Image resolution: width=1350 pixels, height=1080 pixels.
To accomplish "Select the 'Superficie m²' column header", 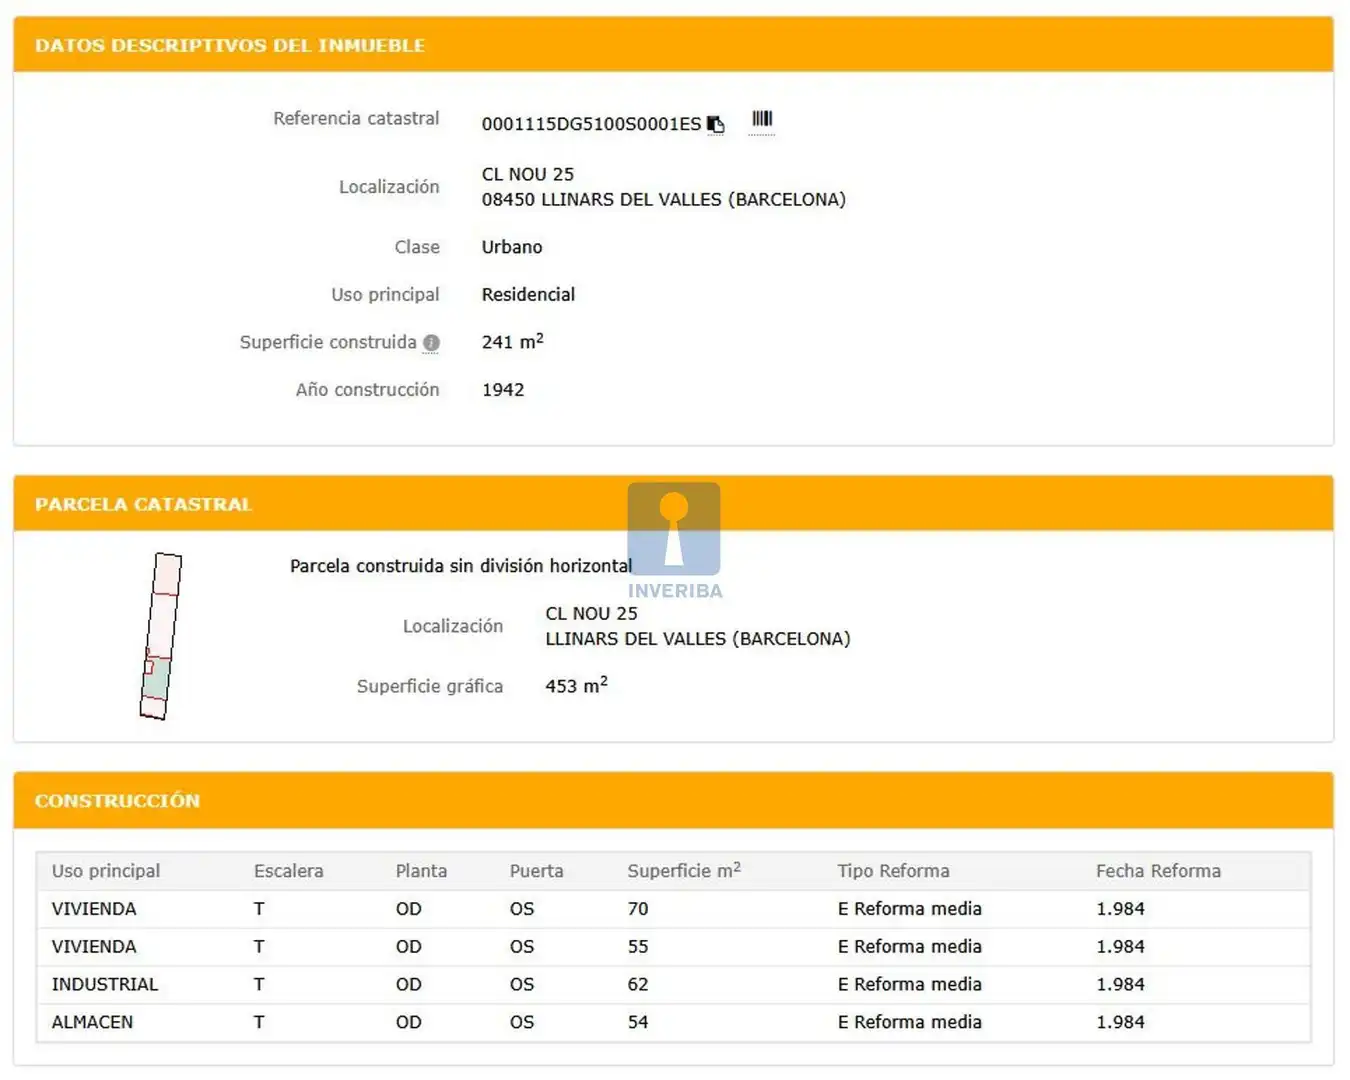I will pyautogui.click(x=684, y=870).
